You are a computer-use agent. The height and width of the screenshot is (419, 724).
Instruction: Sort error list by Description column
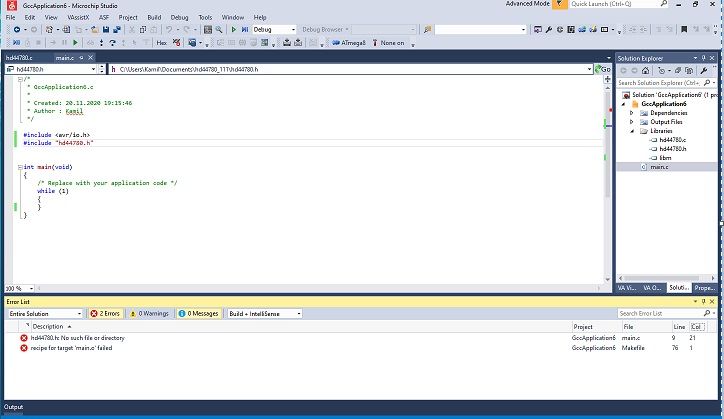point(48,327)
